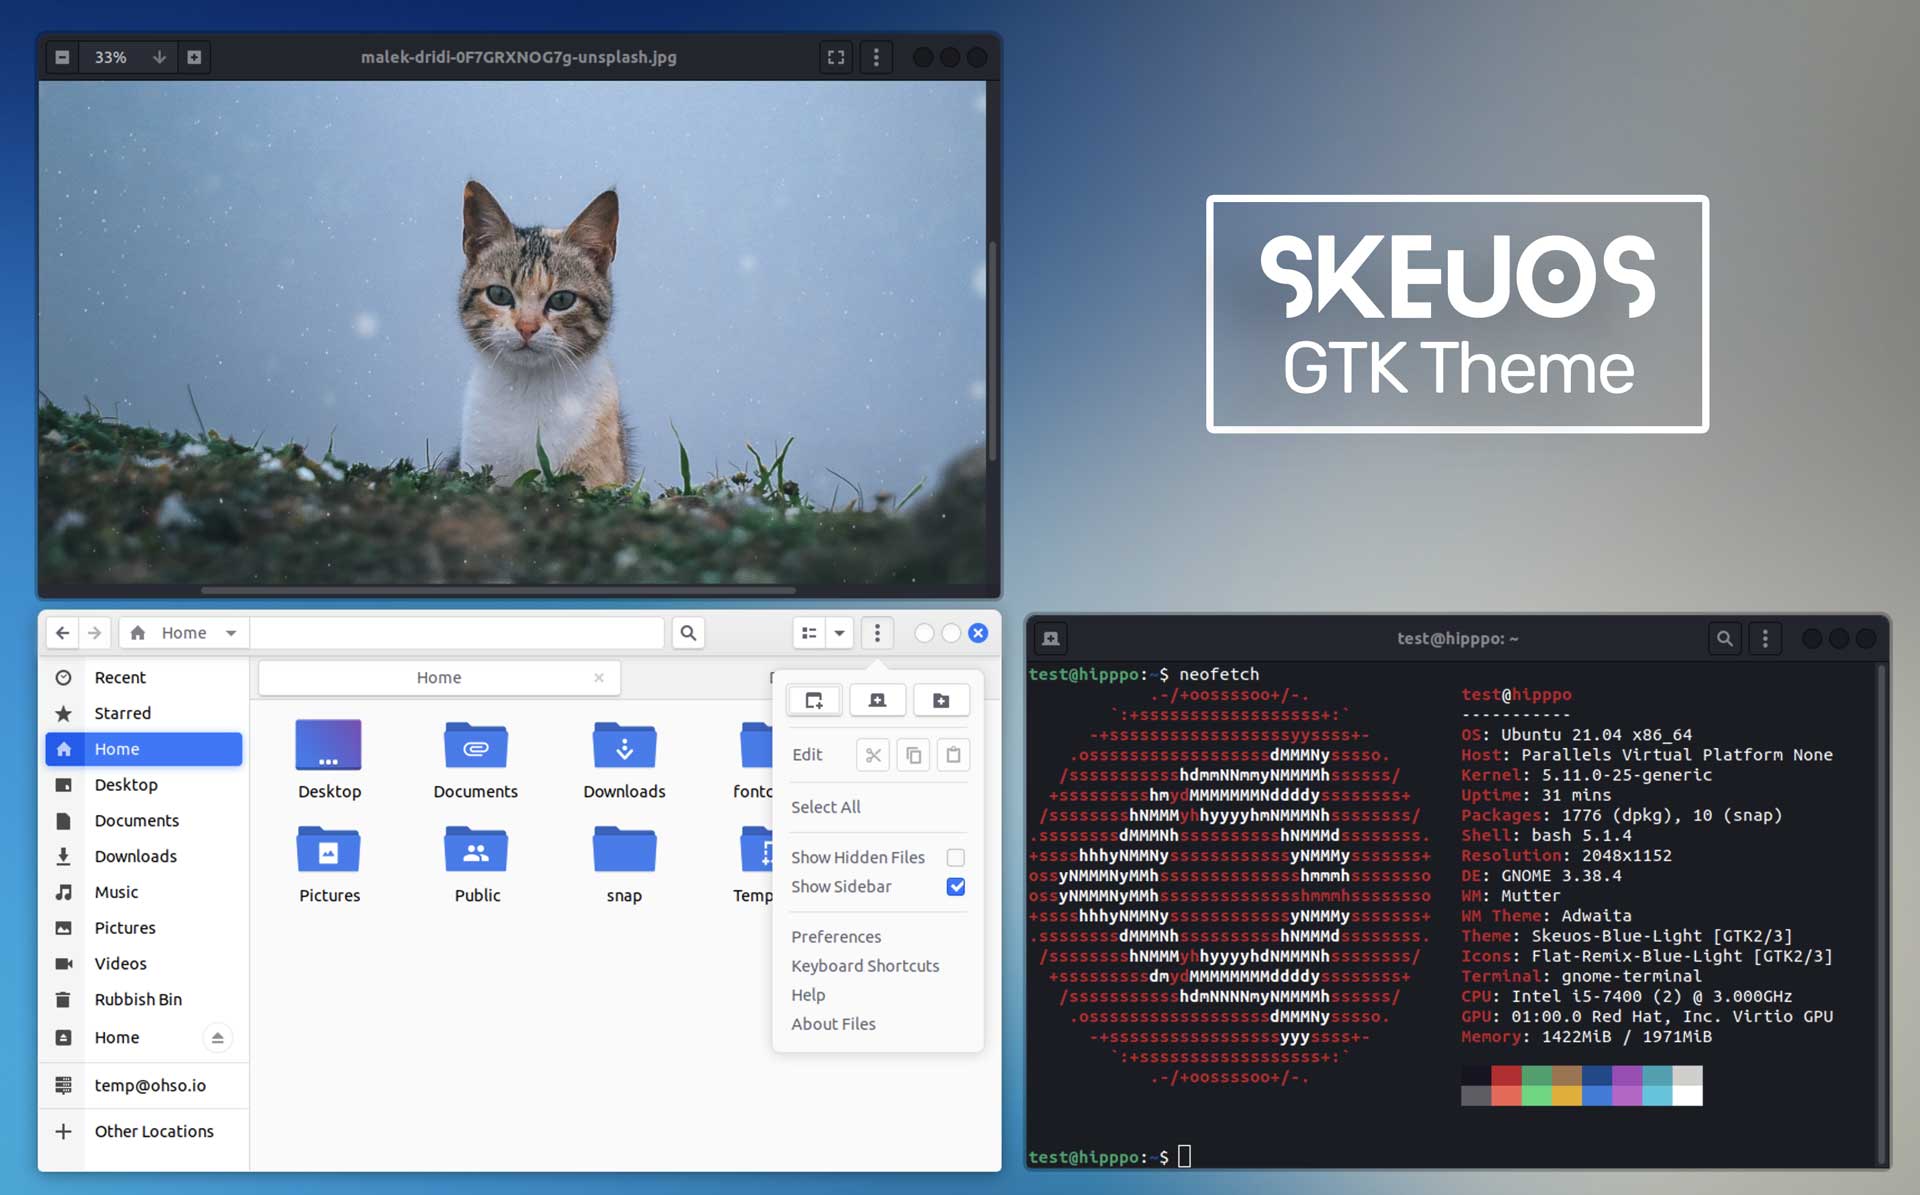Image resolution: width=1920 pixels, height=1195 pixels.
Task: Select Downloads in Files sidebar
Action: click(145, 856)
